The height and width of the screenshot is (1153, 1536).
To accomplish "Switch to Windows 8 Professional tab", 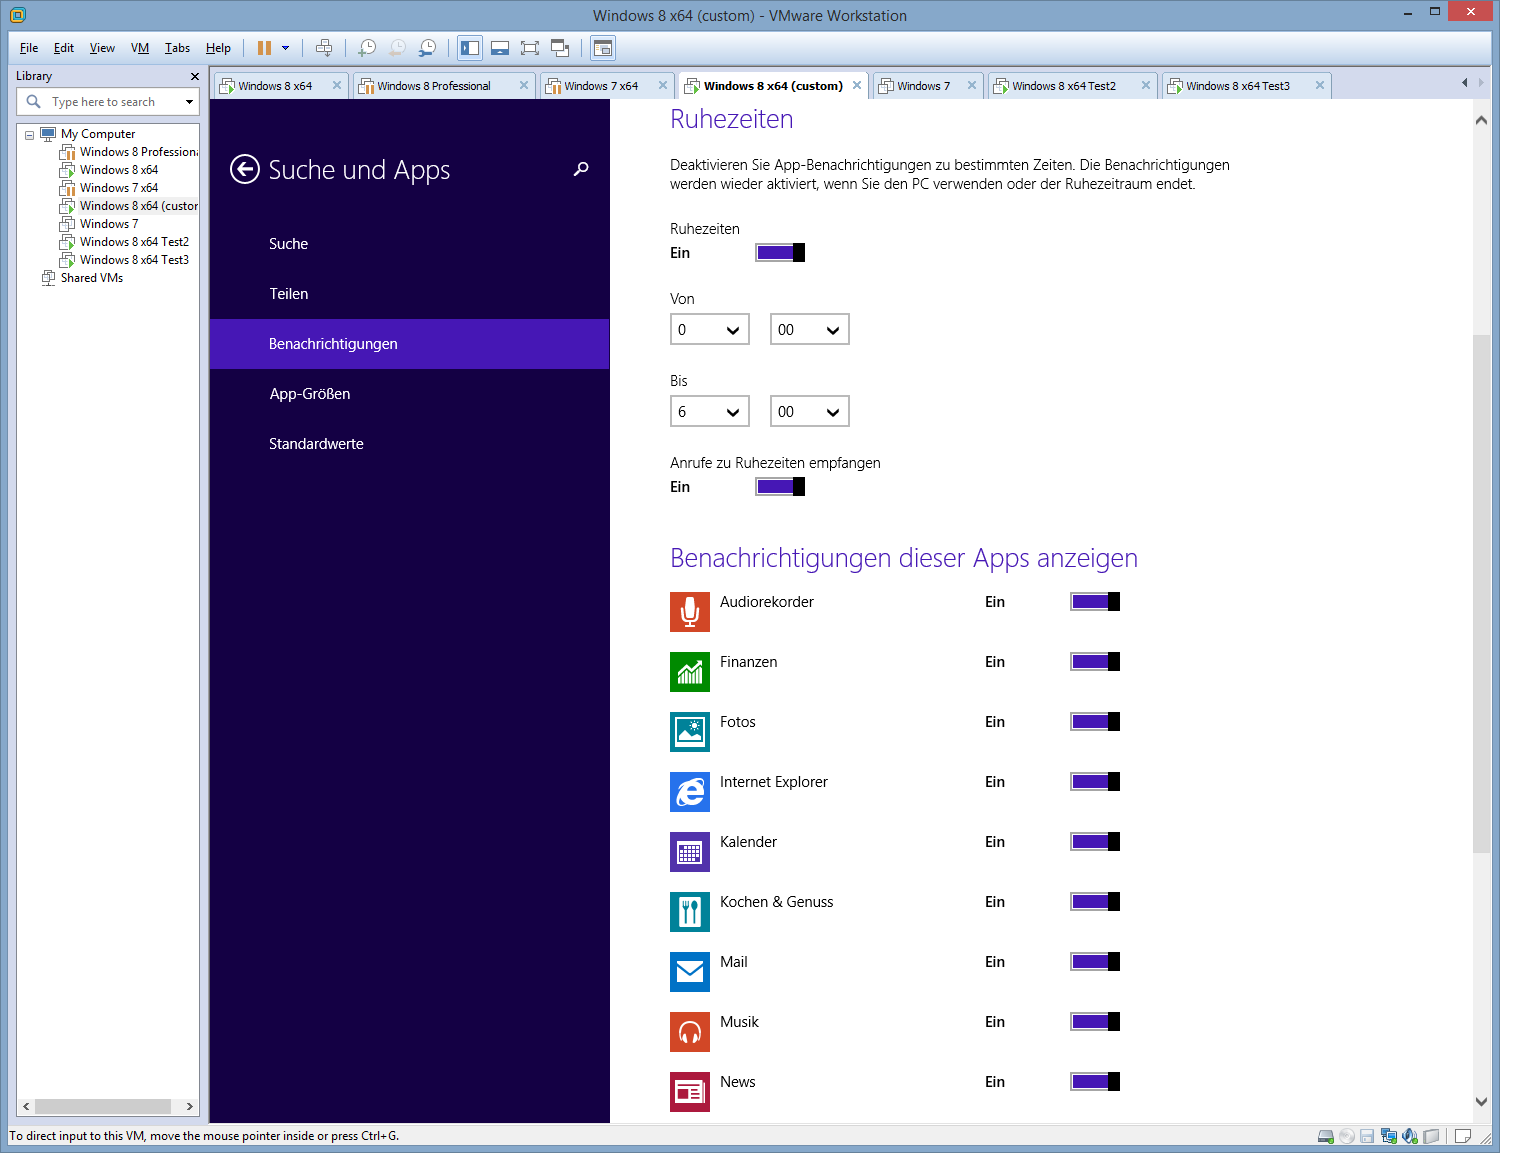I will pos(443,86).
